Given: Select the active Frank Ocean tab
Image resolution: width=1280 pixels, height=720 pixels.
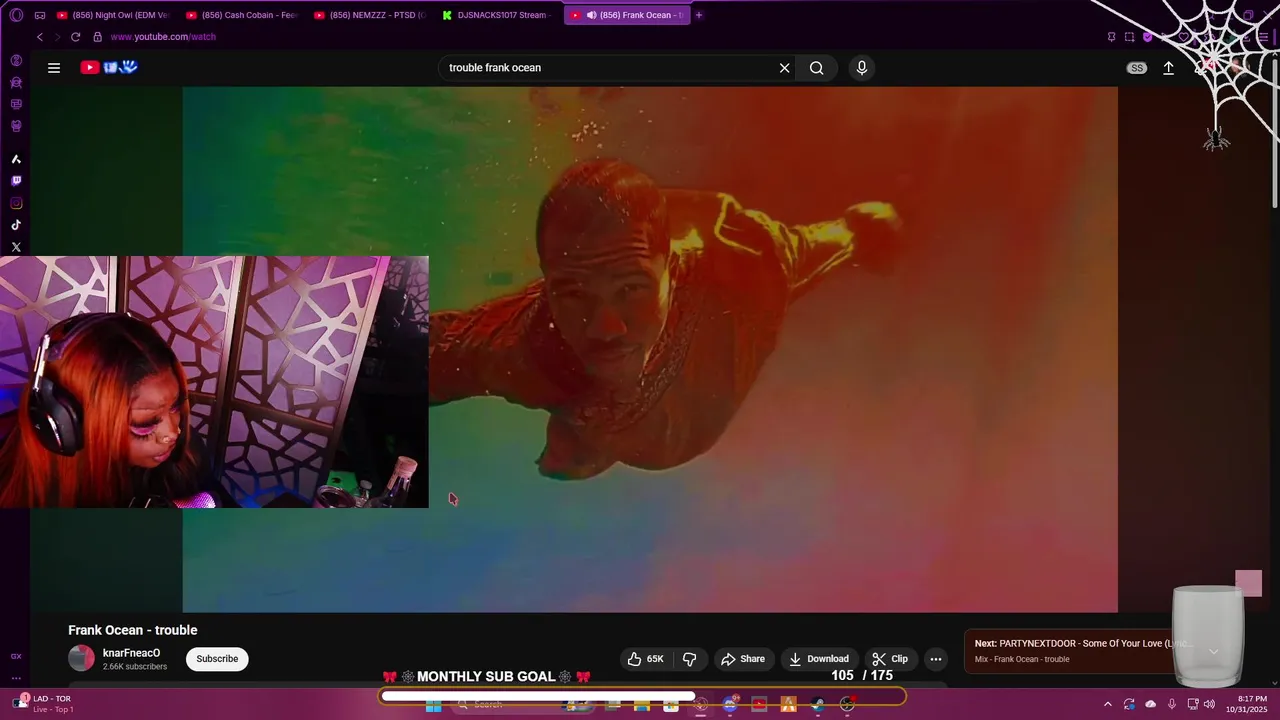Looking at the screenshot, I should [627, 15].
